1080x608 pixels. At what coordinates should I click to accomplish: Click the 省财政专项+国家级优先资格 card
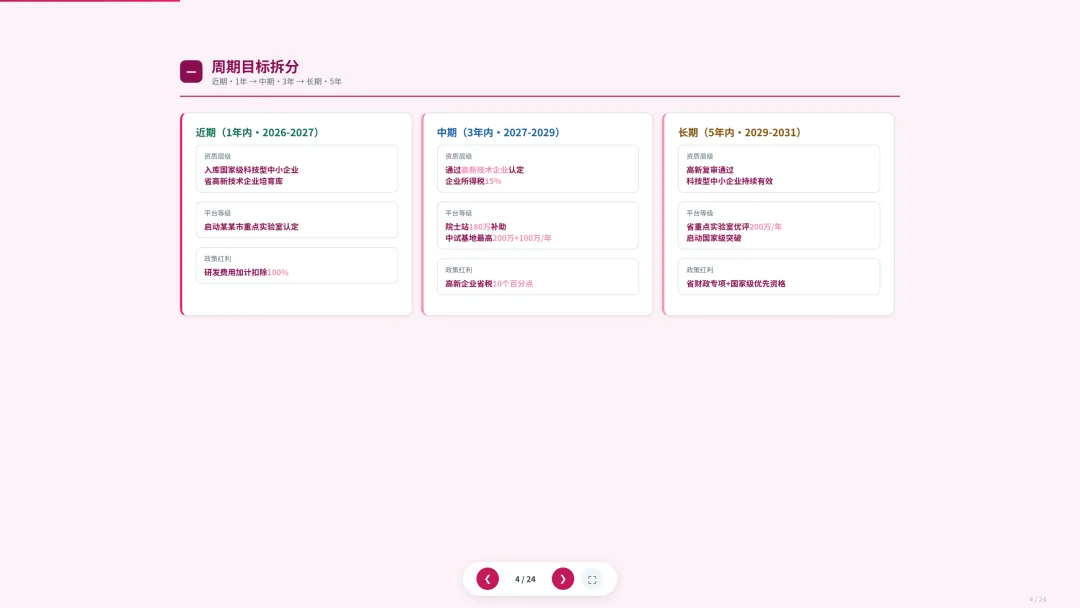tap(779, 277)
